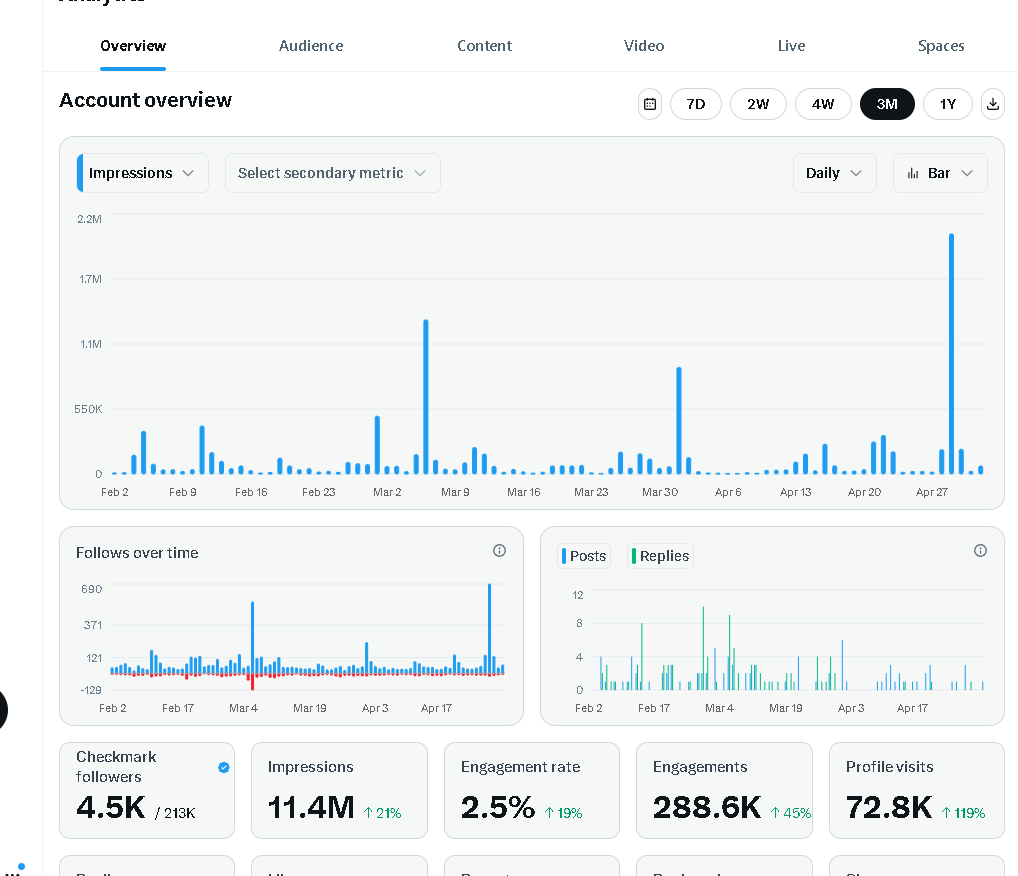Image resolution: width=1018 pixels, height=876 pixels.
Task: Expand the Impressions metric dropdown
Action: 143,173
